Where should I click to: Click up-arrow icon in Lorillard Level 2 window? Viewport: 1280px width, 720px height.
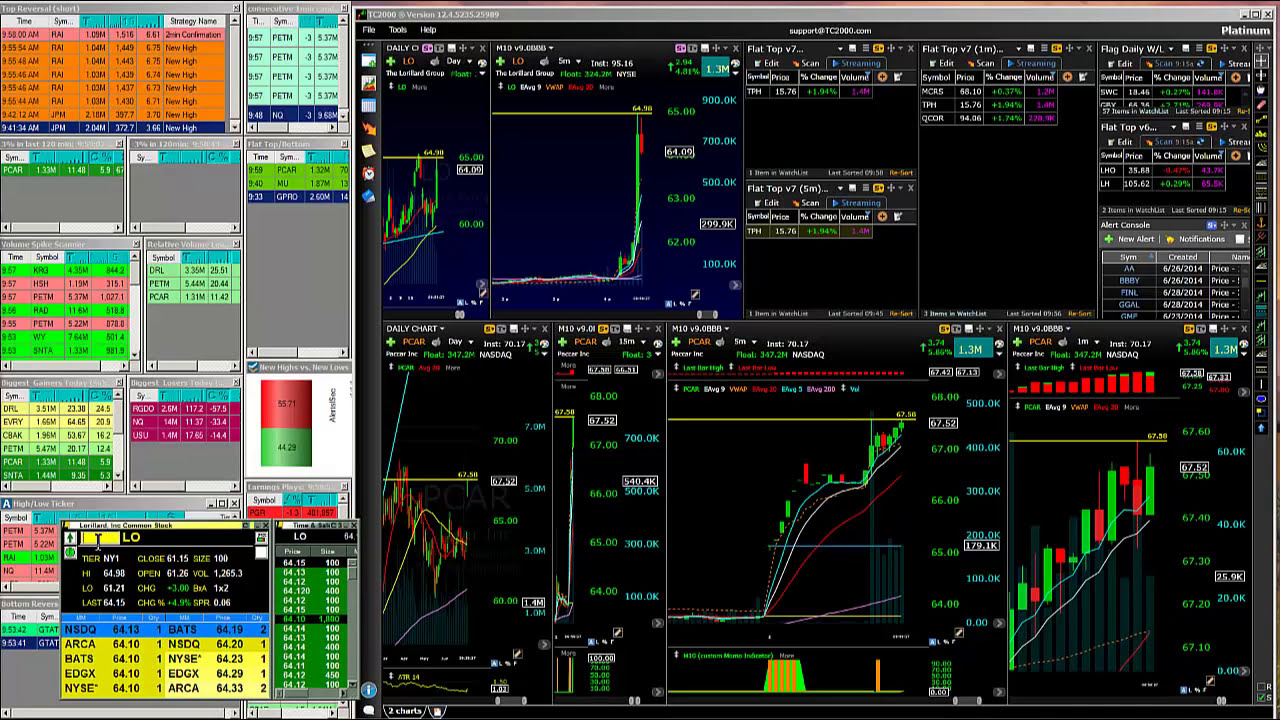tap(70, 538)
